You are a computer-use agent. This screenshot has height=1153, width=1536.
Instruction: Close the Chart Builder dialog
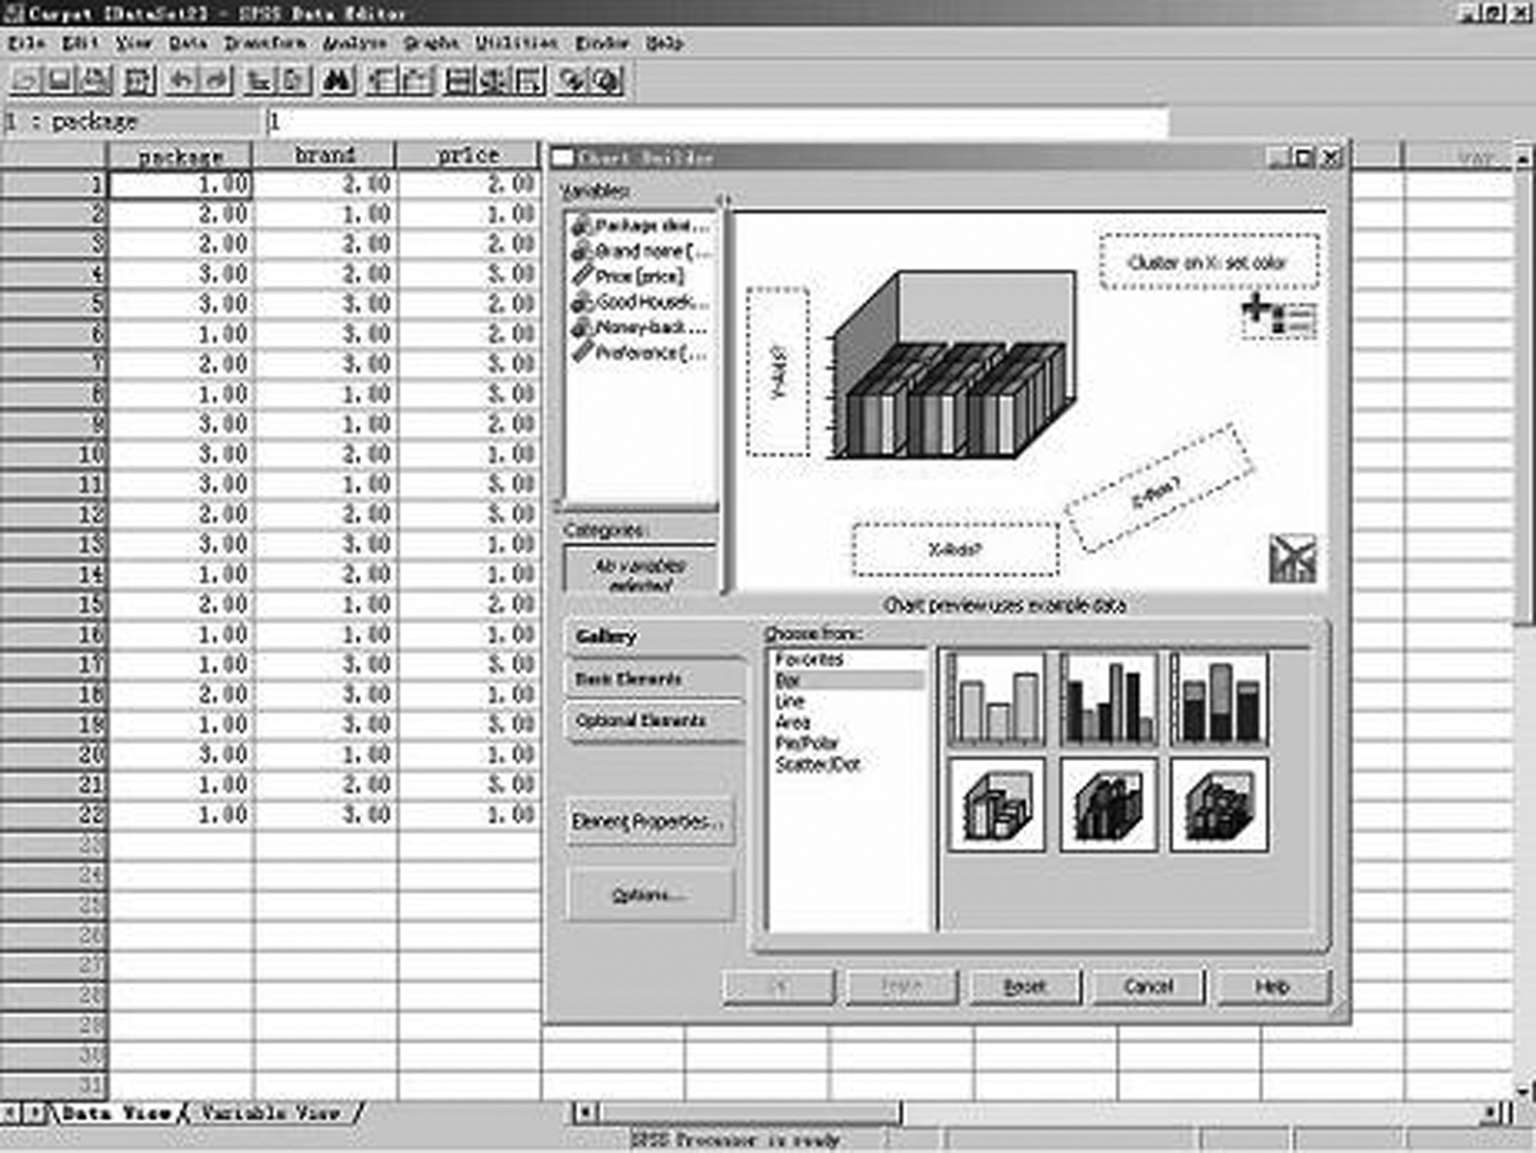pyautogui.click(x=1330, y=157)
